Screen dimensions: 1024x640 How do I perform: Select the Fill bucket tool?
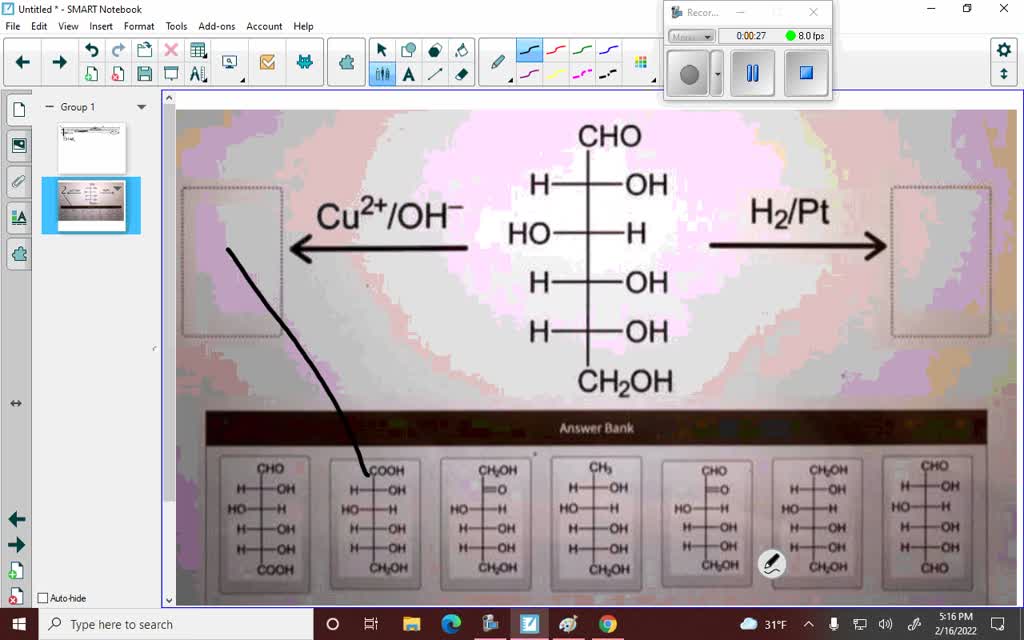click(461, 50)
